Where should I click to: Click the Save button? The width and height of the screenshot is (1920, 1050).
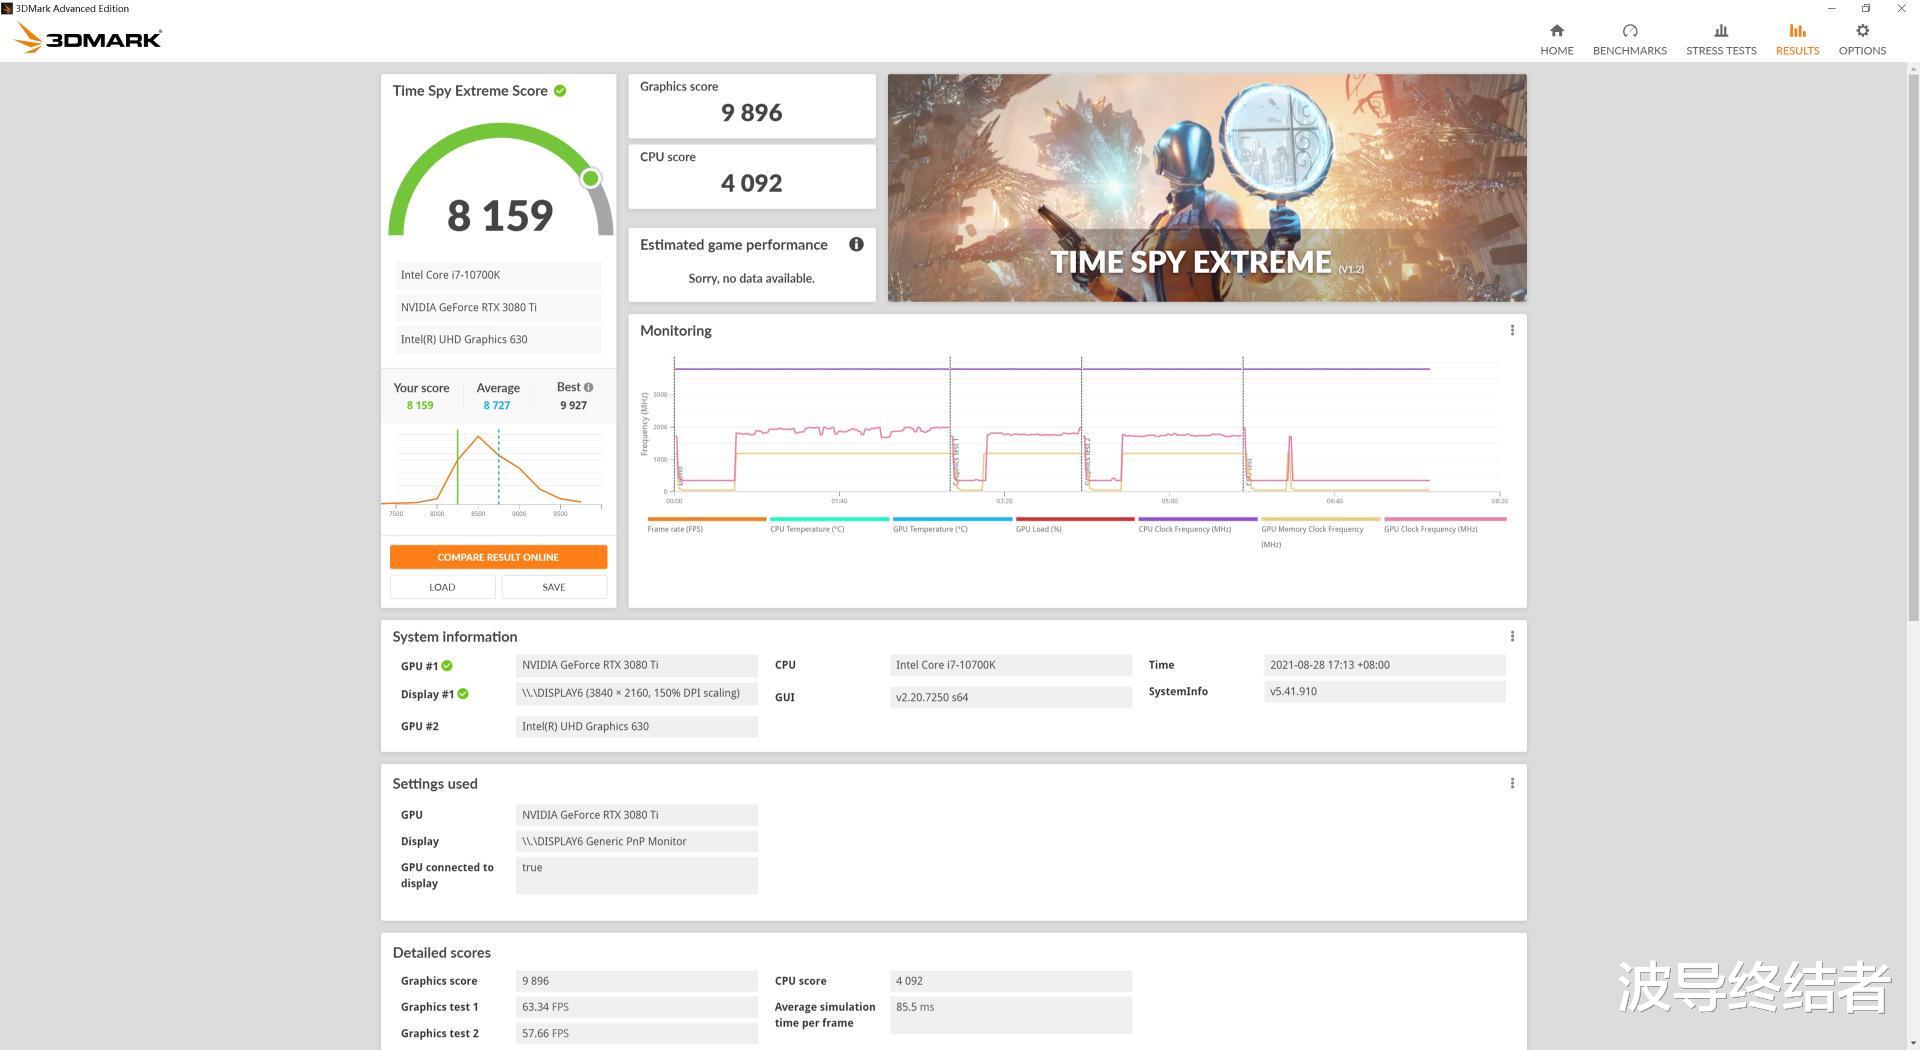click(553, 587)
